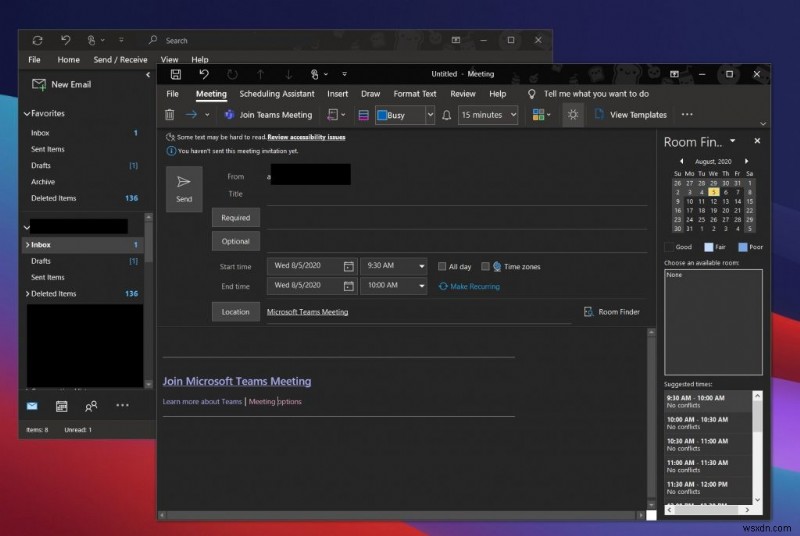Open the Busy show-as dropdown
Screen dimensions: 800x536
(x=430, y=115)
